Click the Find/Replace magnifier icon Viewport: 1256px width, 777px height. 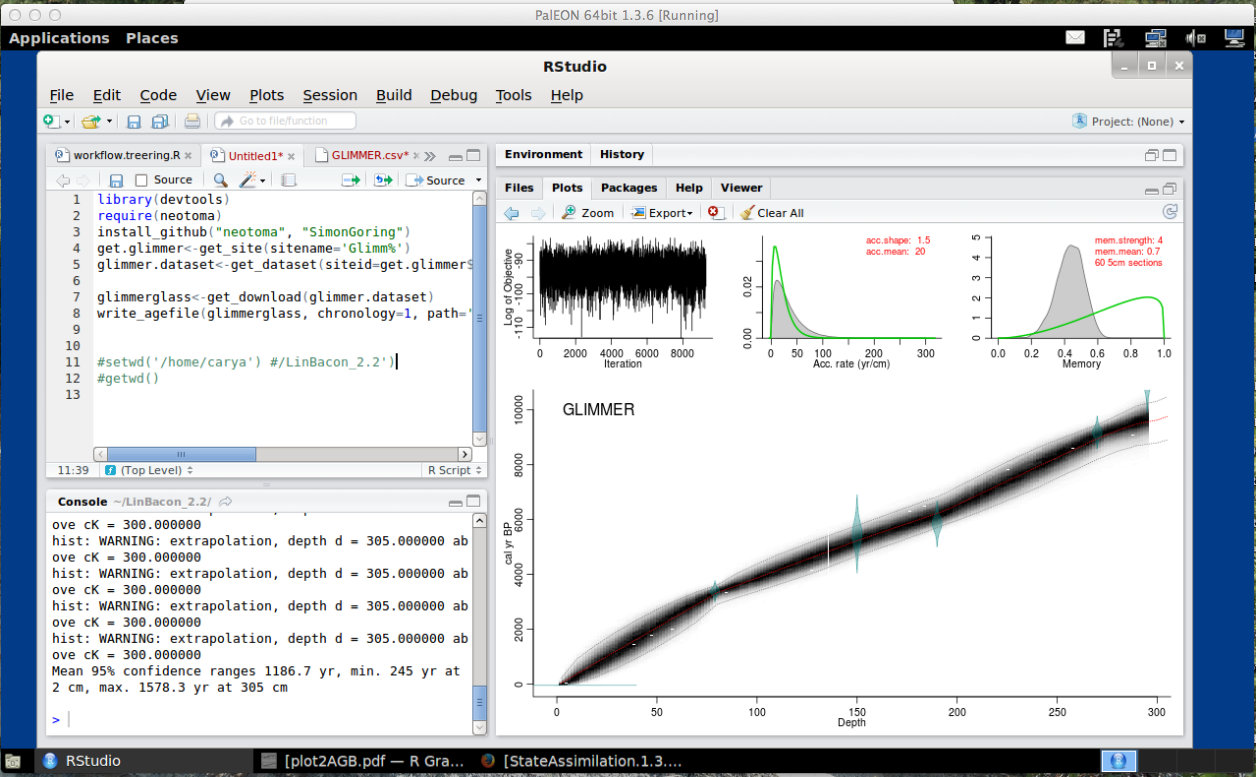tap(220, 180)
